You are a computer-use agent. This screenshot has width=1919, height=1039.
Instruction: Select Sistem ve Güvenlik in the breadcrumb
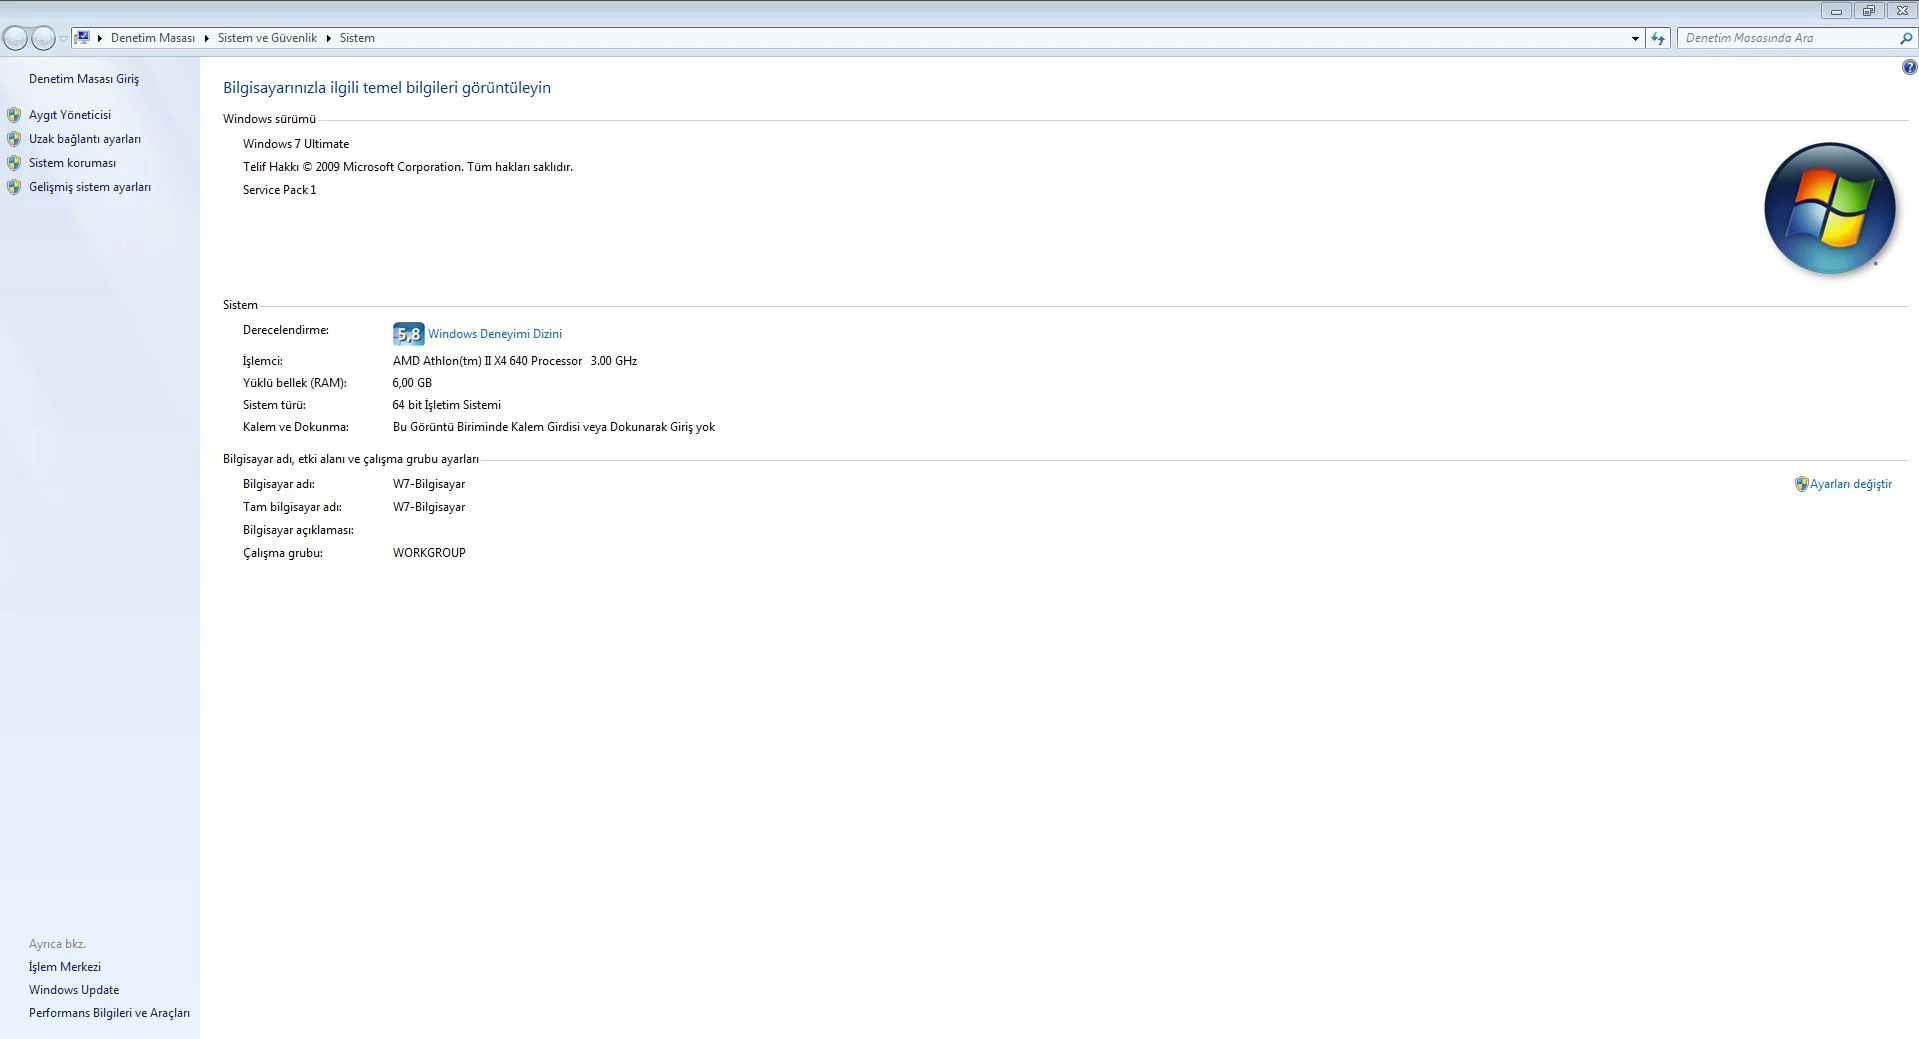[x=267, y=38]
